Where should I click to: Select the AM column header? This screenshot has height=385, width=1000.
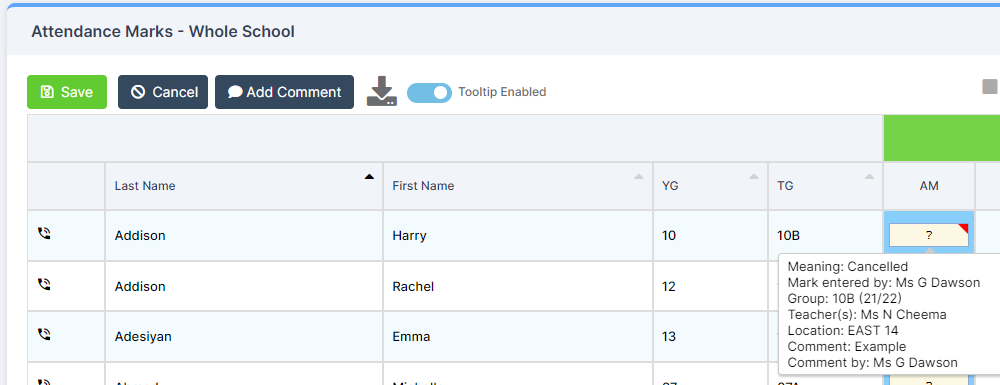929,186
